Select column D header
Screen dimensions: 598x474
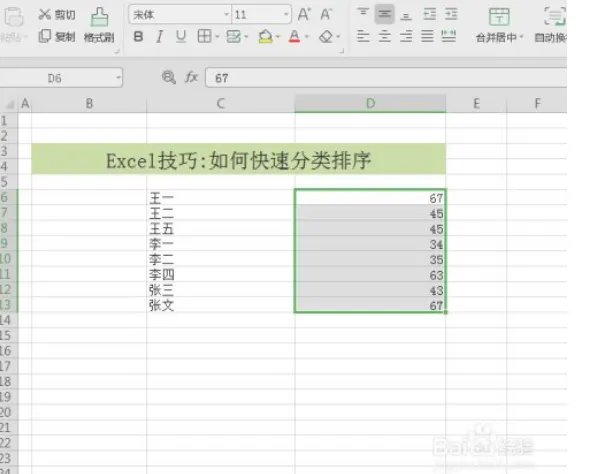pos(370,103)
